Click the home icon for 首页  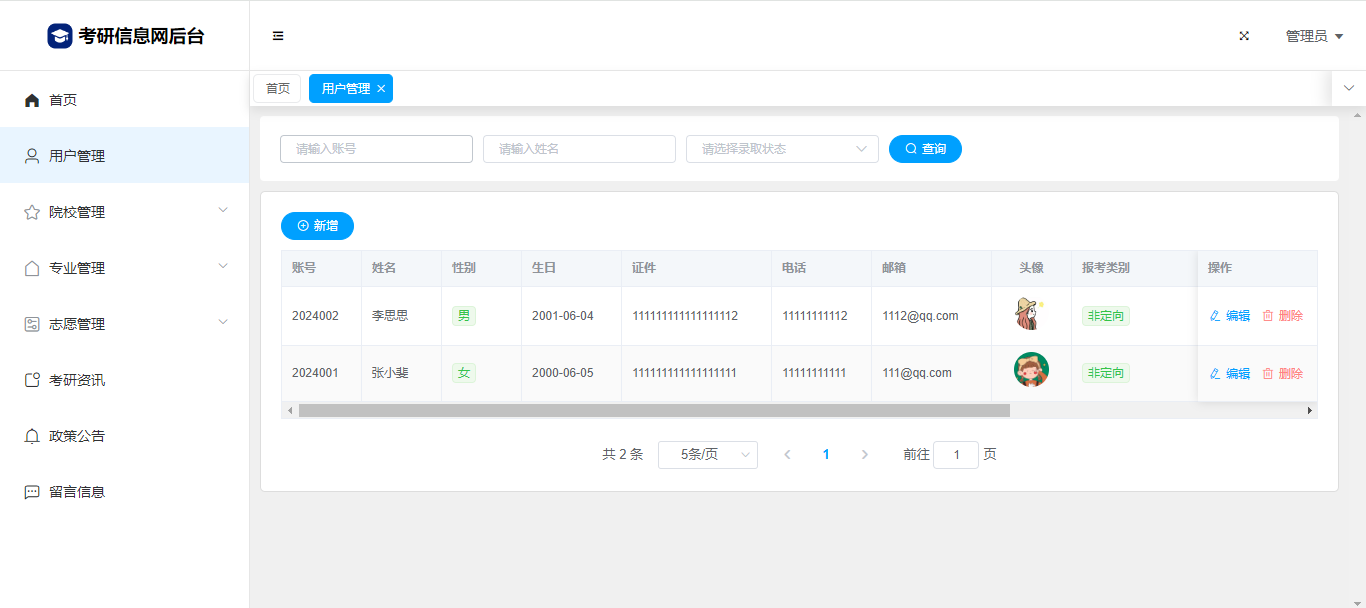coord(32,100)
